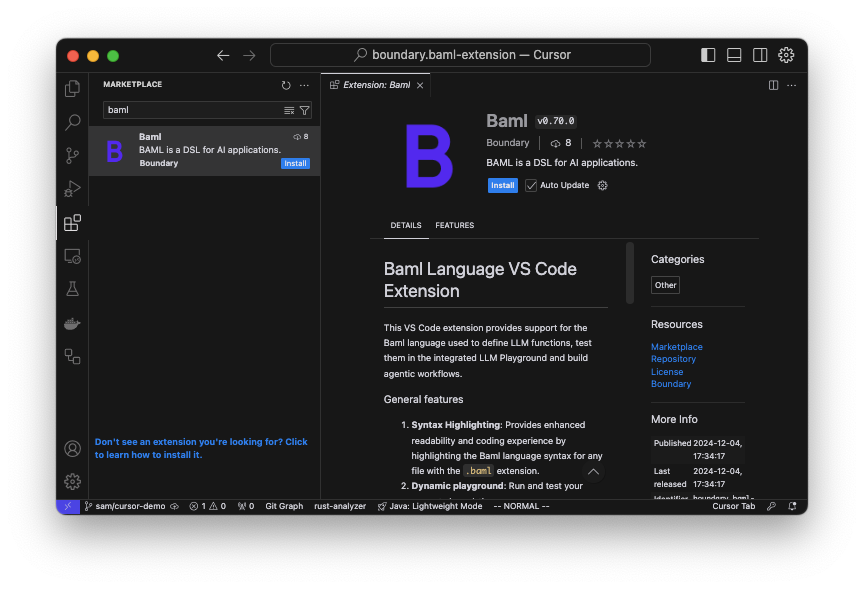Open Remote Explorer view

point(72,256)
